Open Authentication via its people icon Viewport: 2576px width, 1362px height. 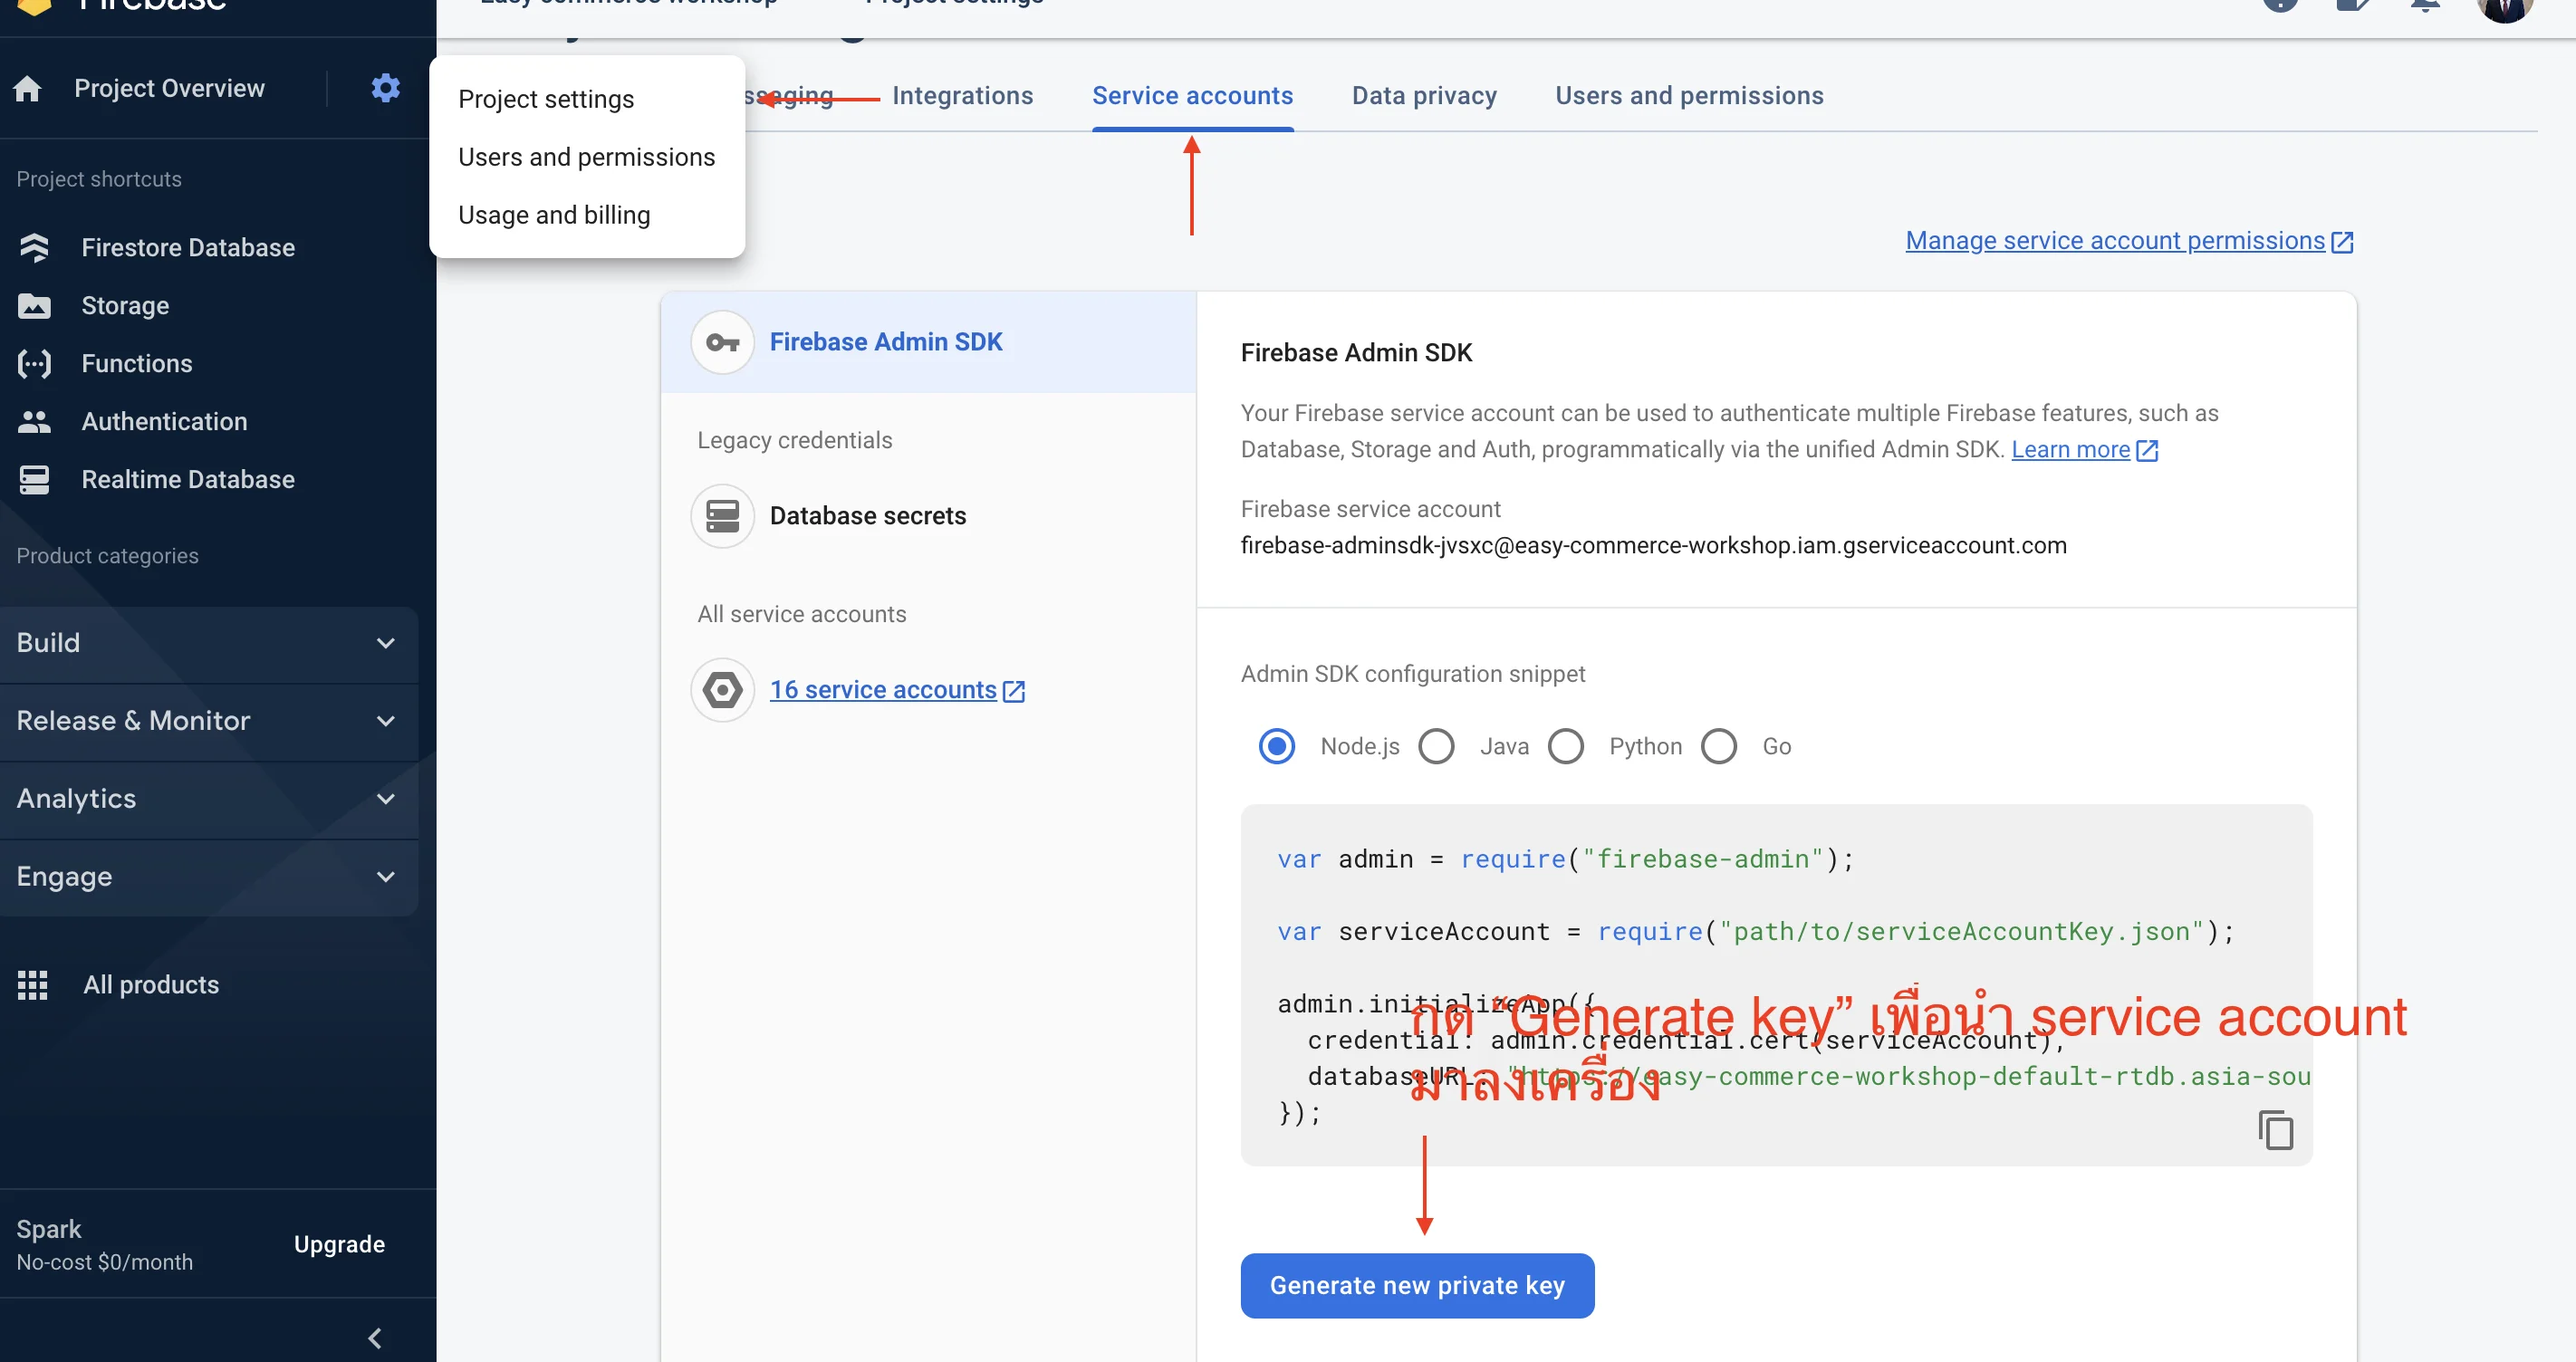[x=34, y=421]
